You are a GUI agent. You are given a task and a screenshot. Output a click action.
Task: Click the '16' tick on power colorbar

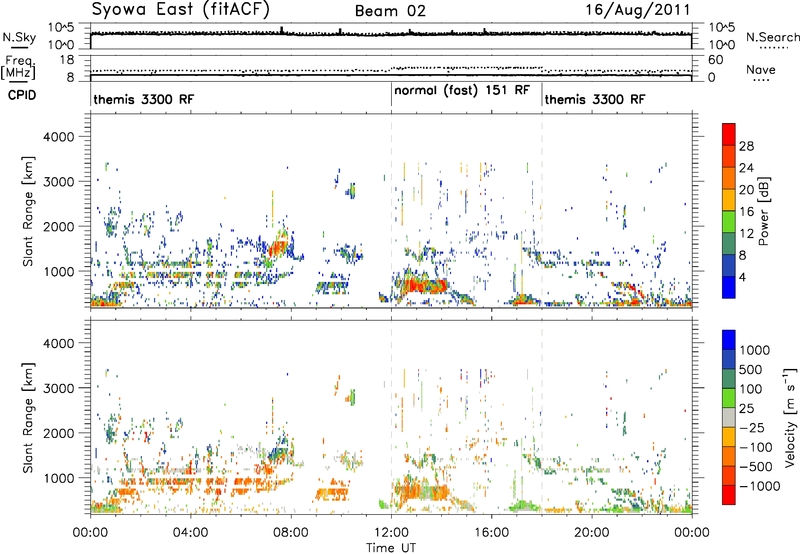[746, 212]
